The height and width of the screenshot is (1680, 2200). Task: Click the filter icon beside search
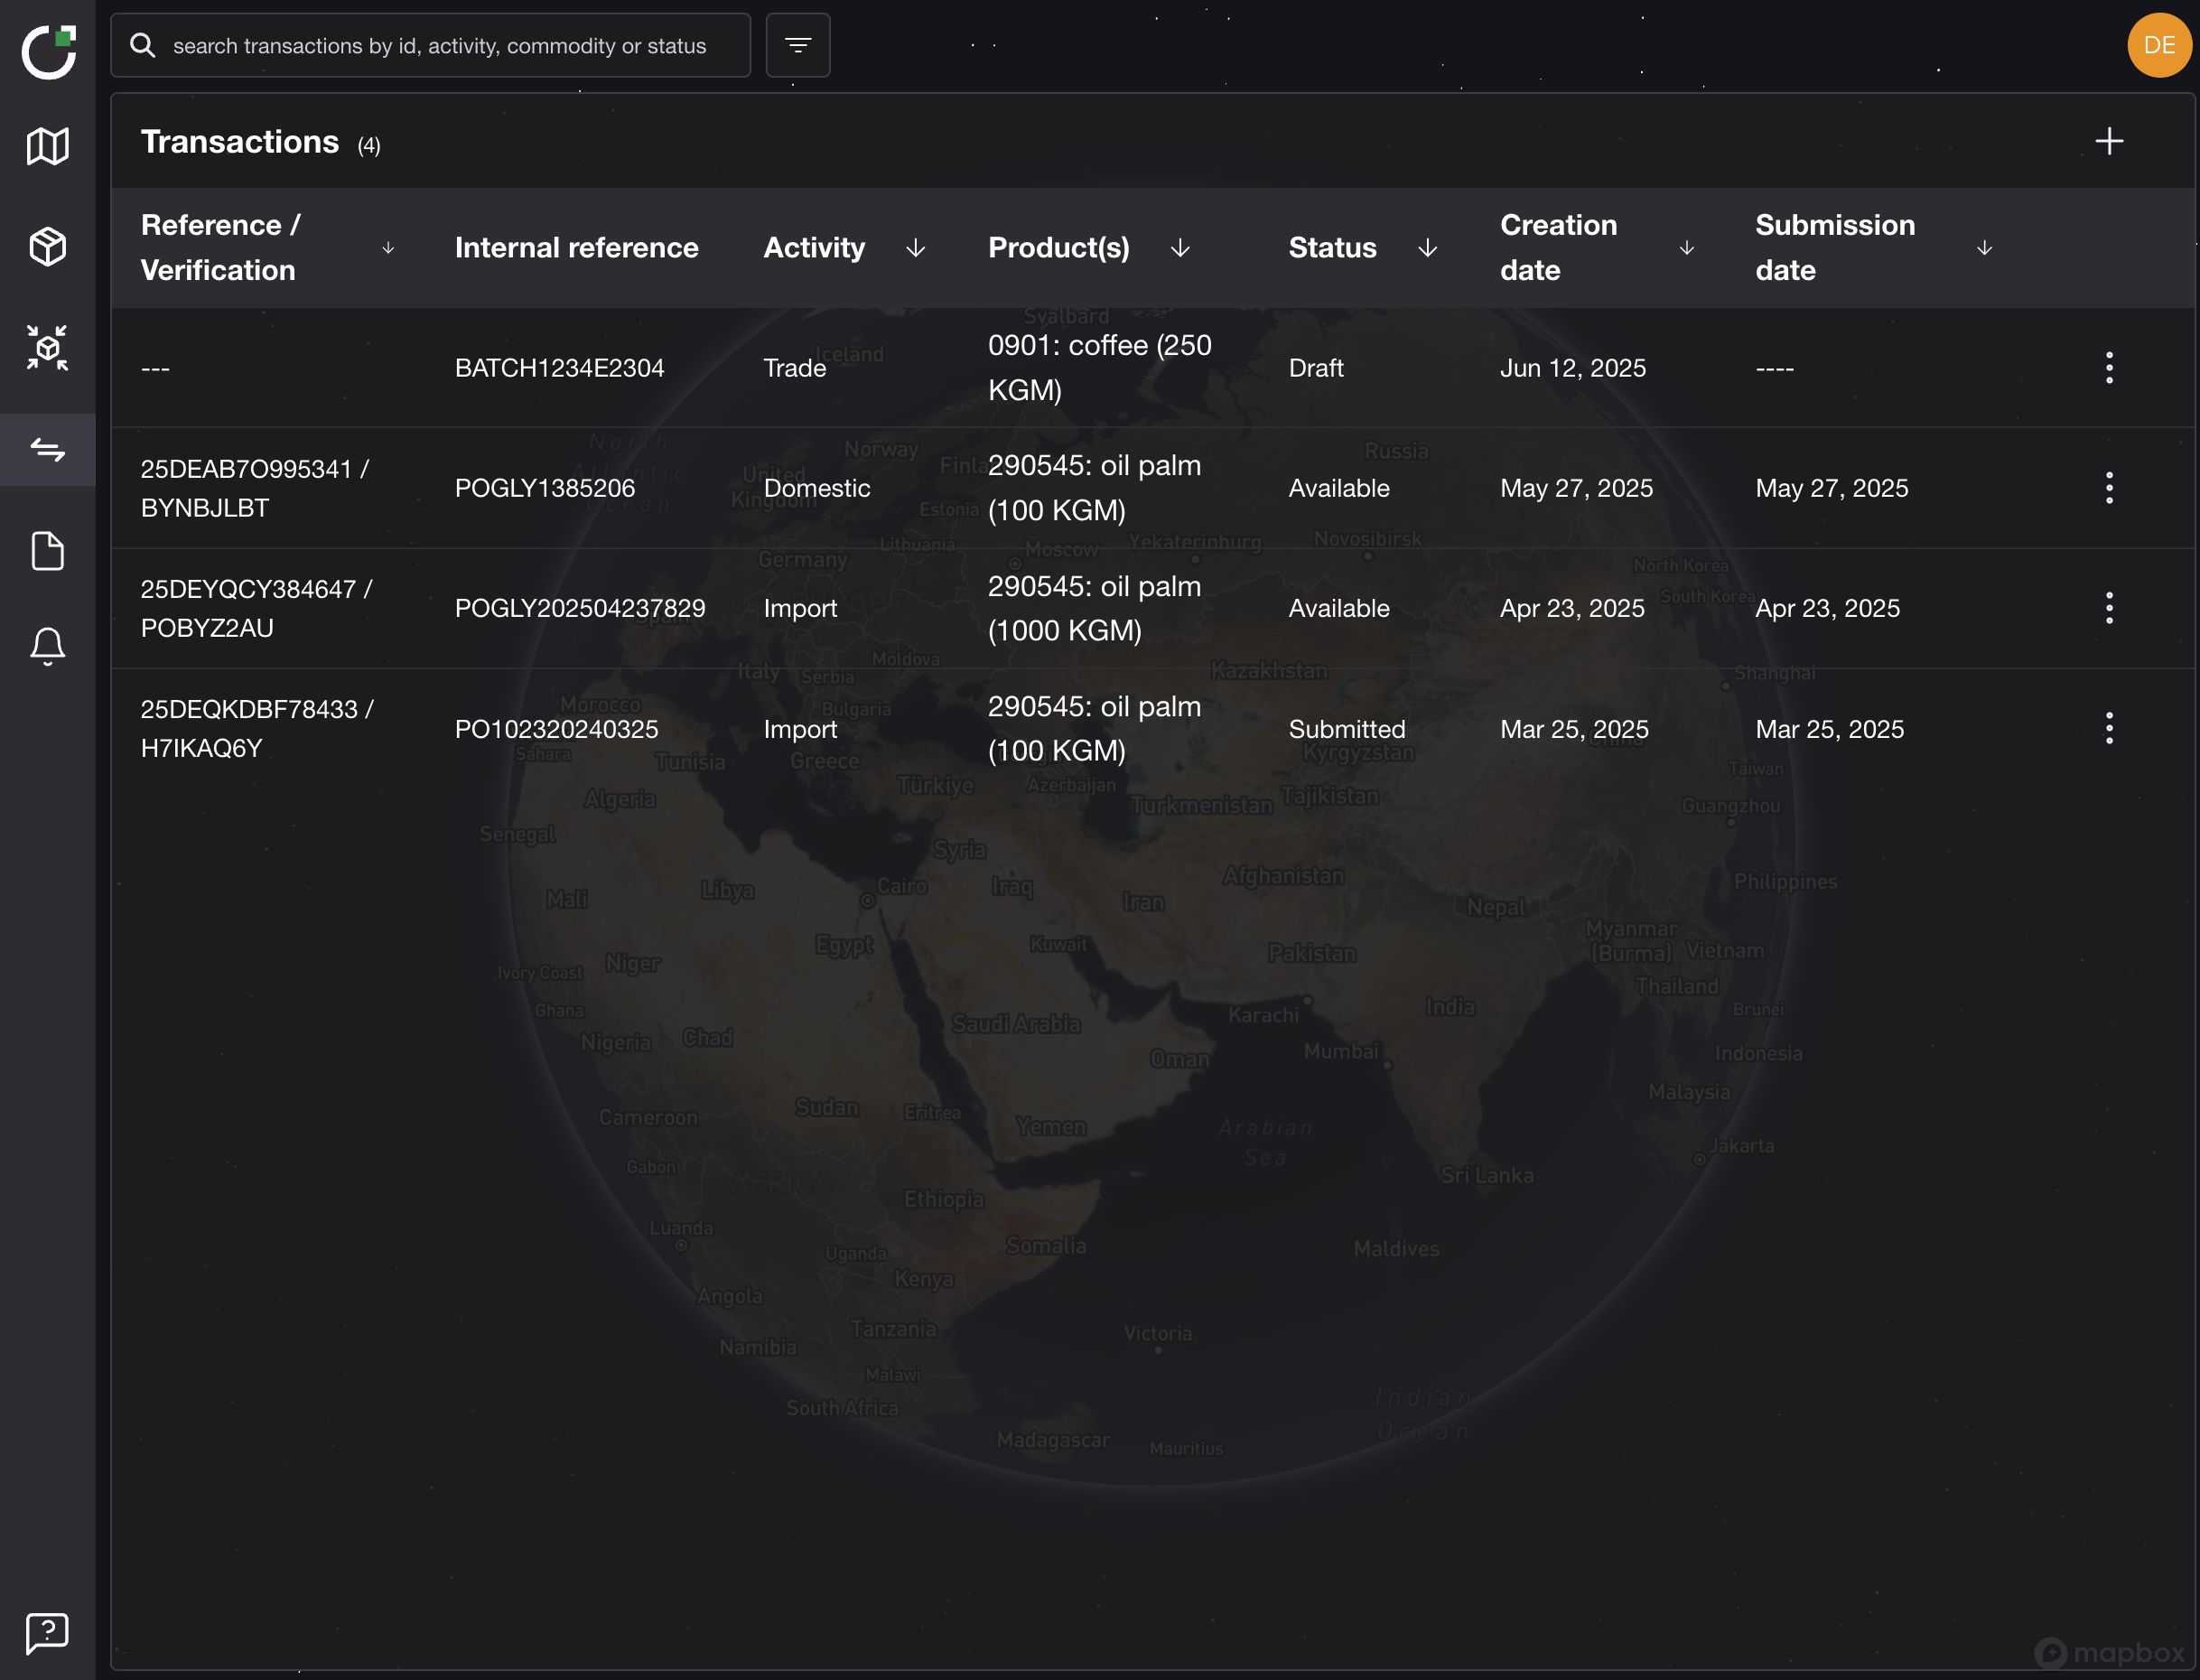(x=797, y=45)
